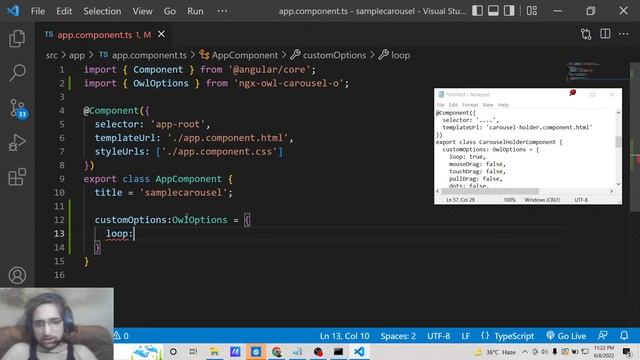Expand the overflow menu ellipsis in the menu bar
The width and height of the screenshot is (640, 360).
[222, 11]
